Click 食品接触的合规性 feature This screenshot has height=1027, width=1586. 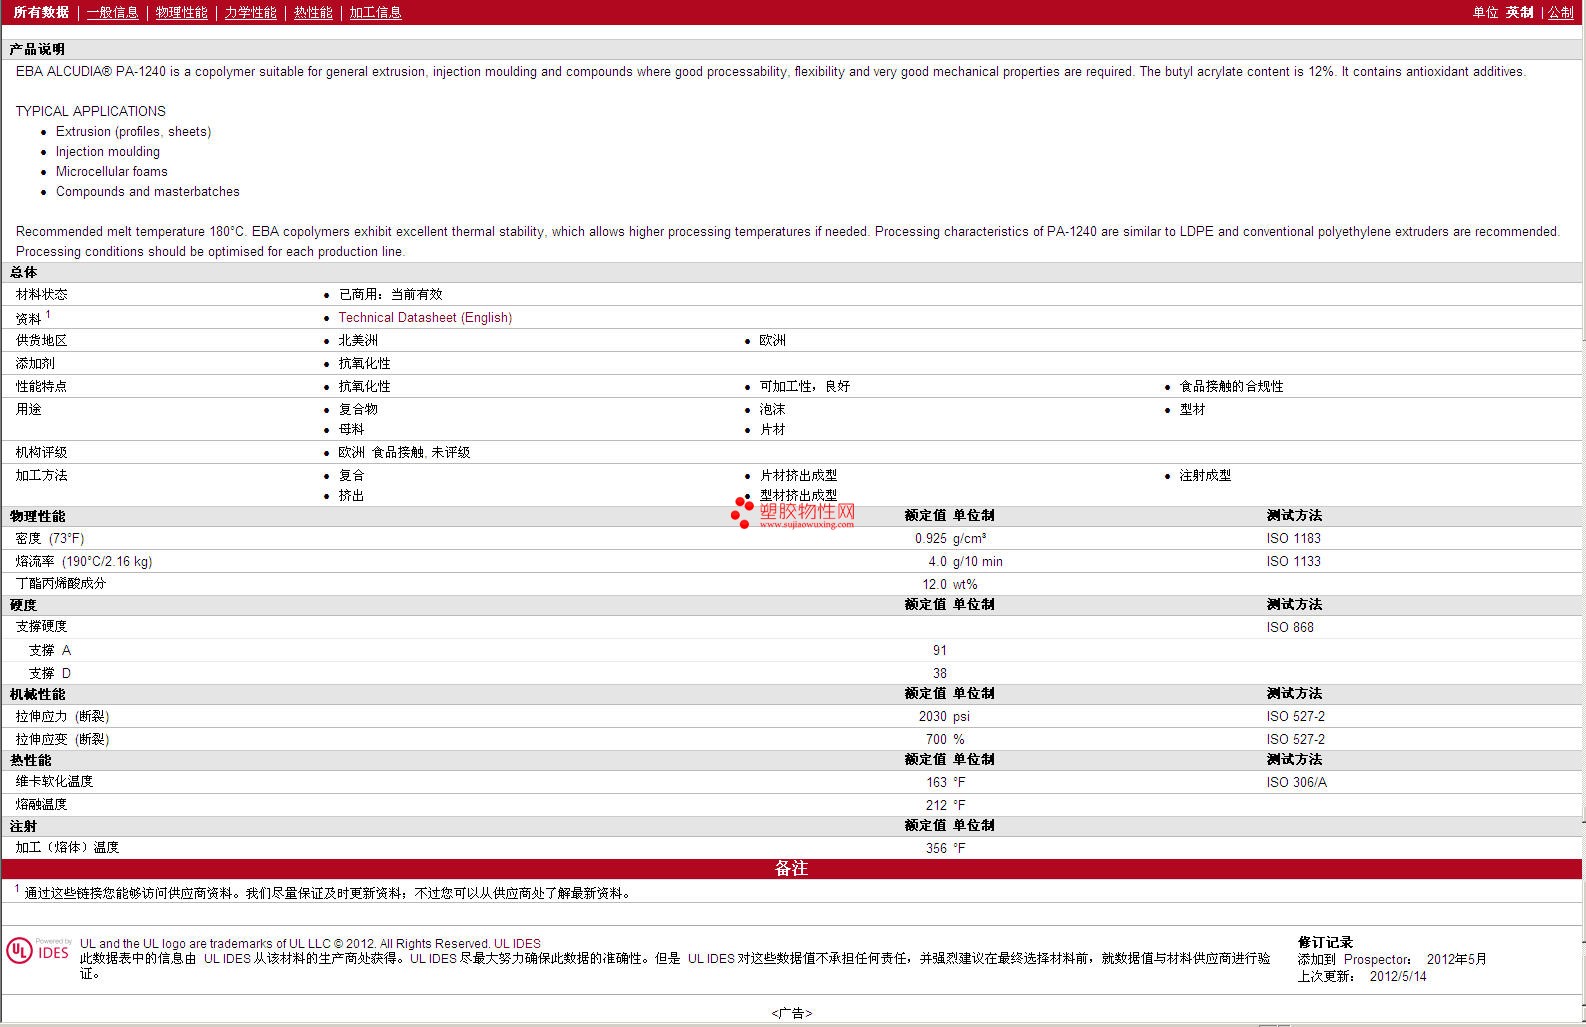(1231, 386)
